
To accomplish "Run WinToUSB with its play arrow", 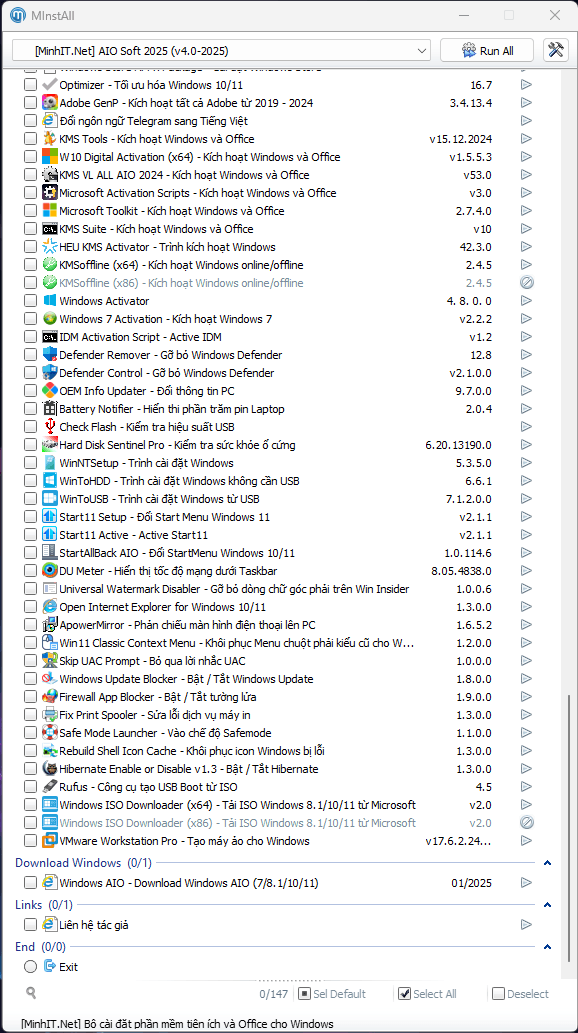I will [x=526, y=499].
